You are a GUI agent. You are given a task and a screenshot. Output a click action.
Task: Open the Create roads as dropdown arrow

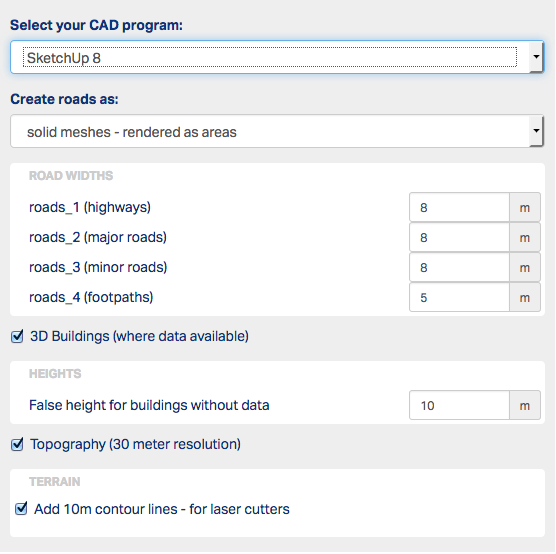point(536,131)
